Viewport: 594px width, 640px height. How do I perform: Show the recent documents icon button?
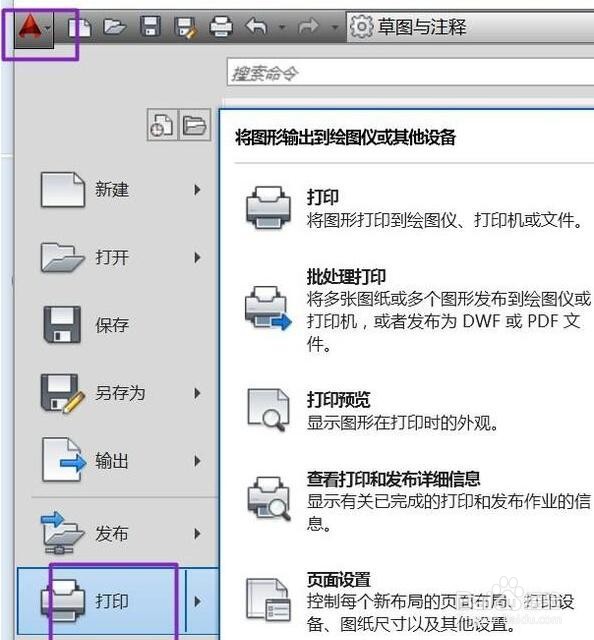click(x=162, y=125)
